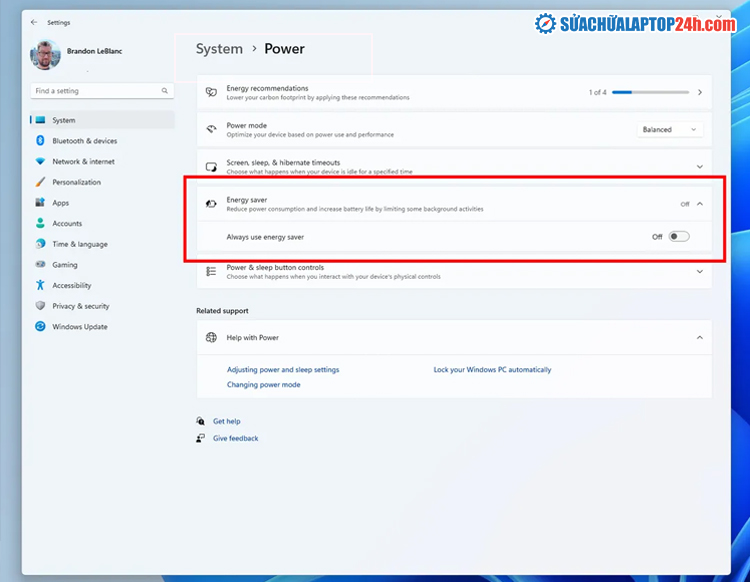Click the Apps icon in sidebar

click(x=40, y=202)
